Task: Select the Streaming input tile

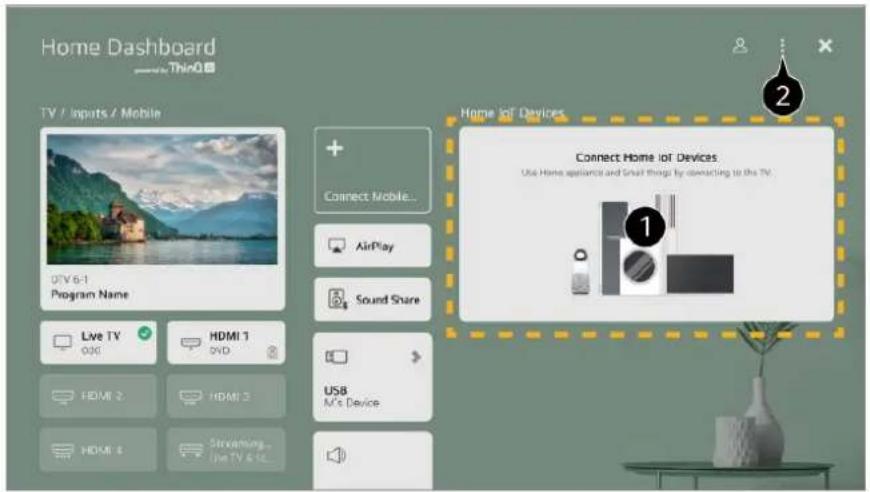Action: pos(226,450)
